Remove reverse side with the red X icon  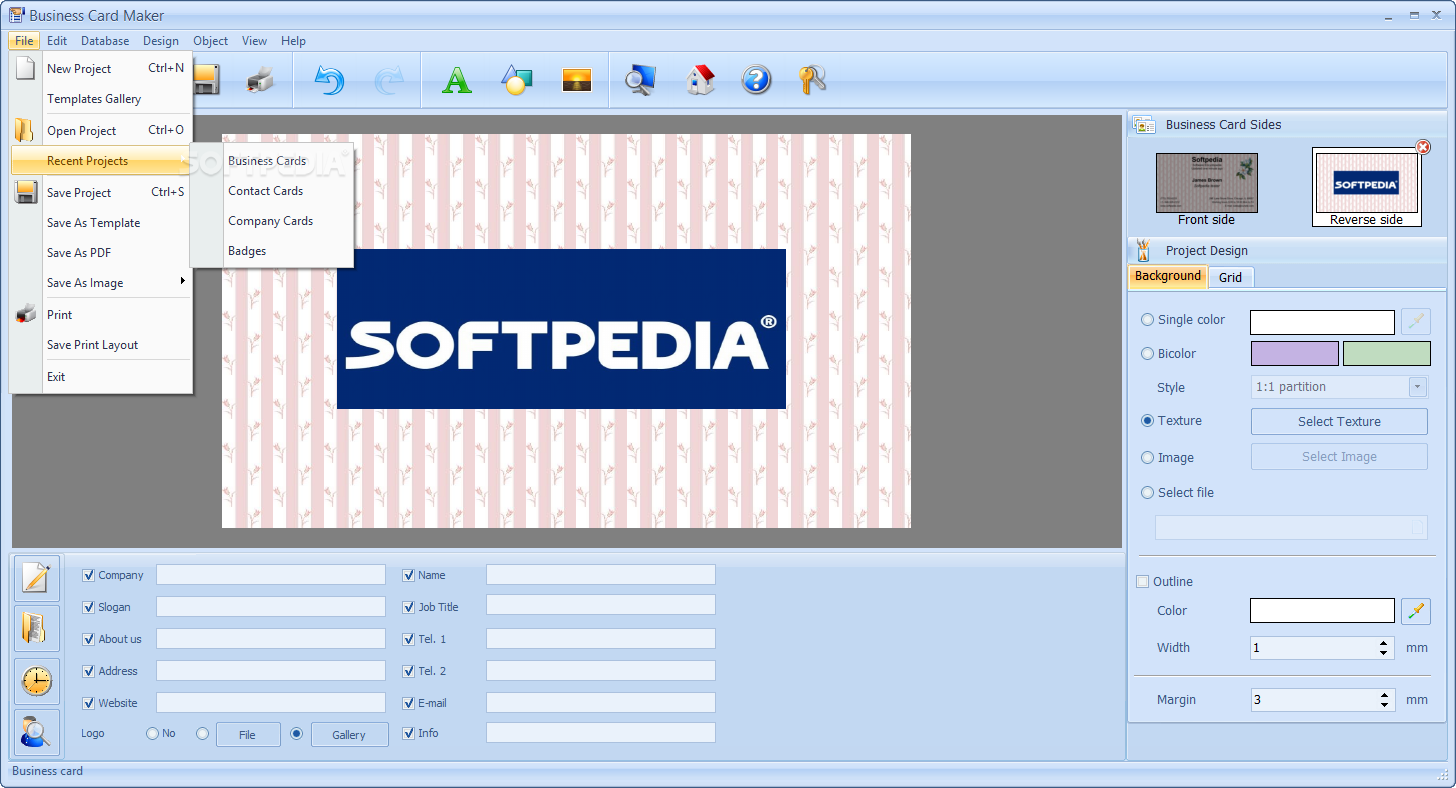(1423, 147)
